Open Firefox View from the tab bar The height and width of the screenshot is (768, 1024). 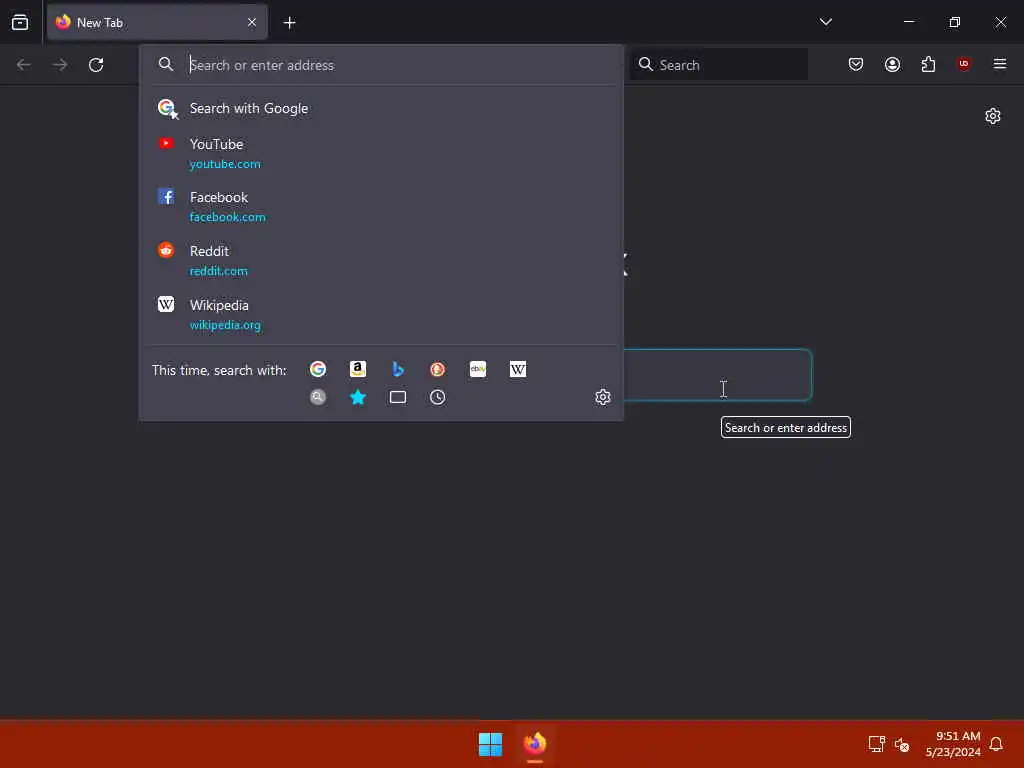pyautogui.click(x=20, y=22)
